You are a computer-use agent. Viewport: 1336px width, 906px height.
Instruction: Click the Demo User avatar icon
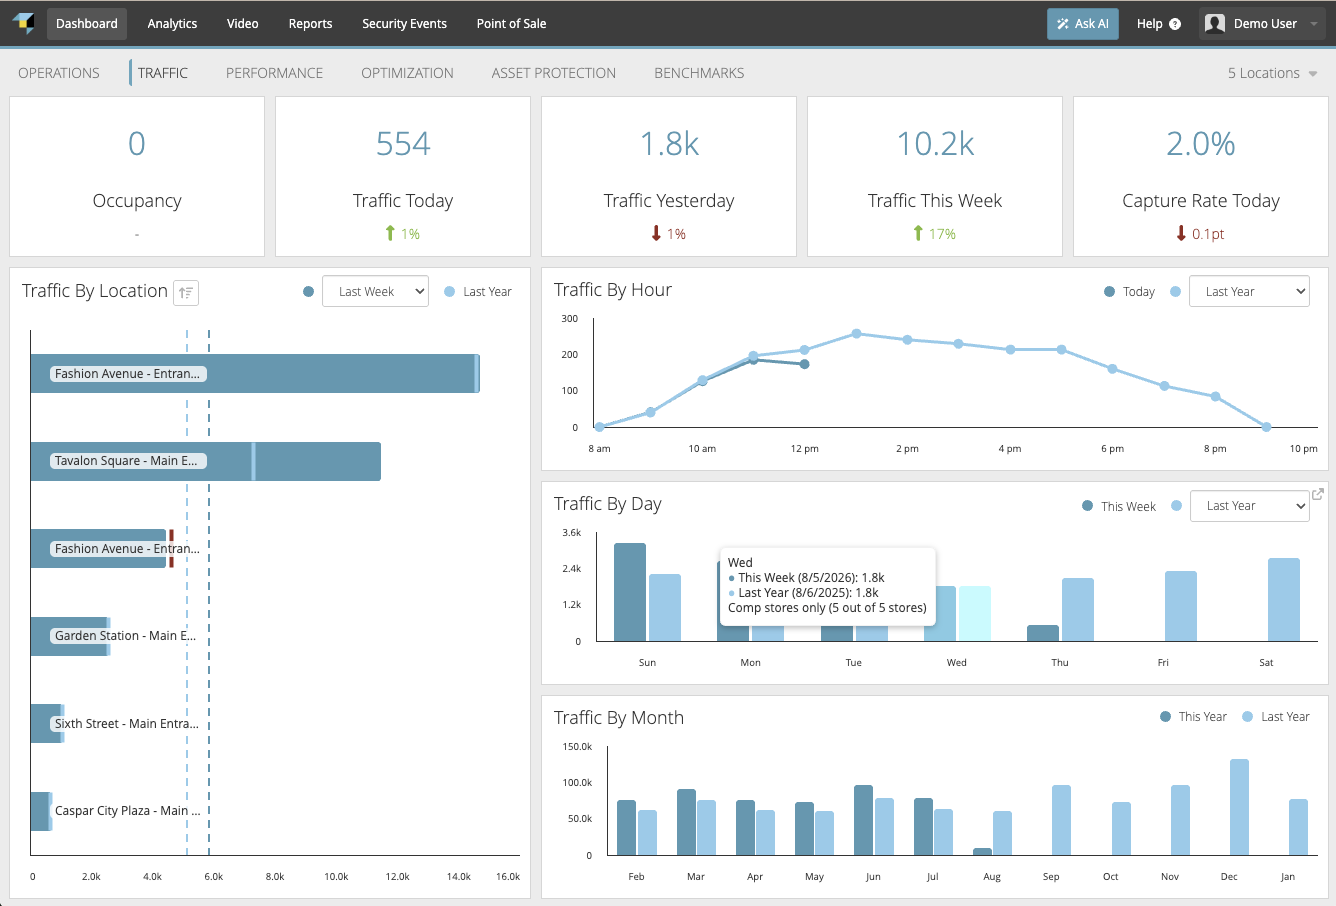pyautogui.click(x=1215, y=24)
